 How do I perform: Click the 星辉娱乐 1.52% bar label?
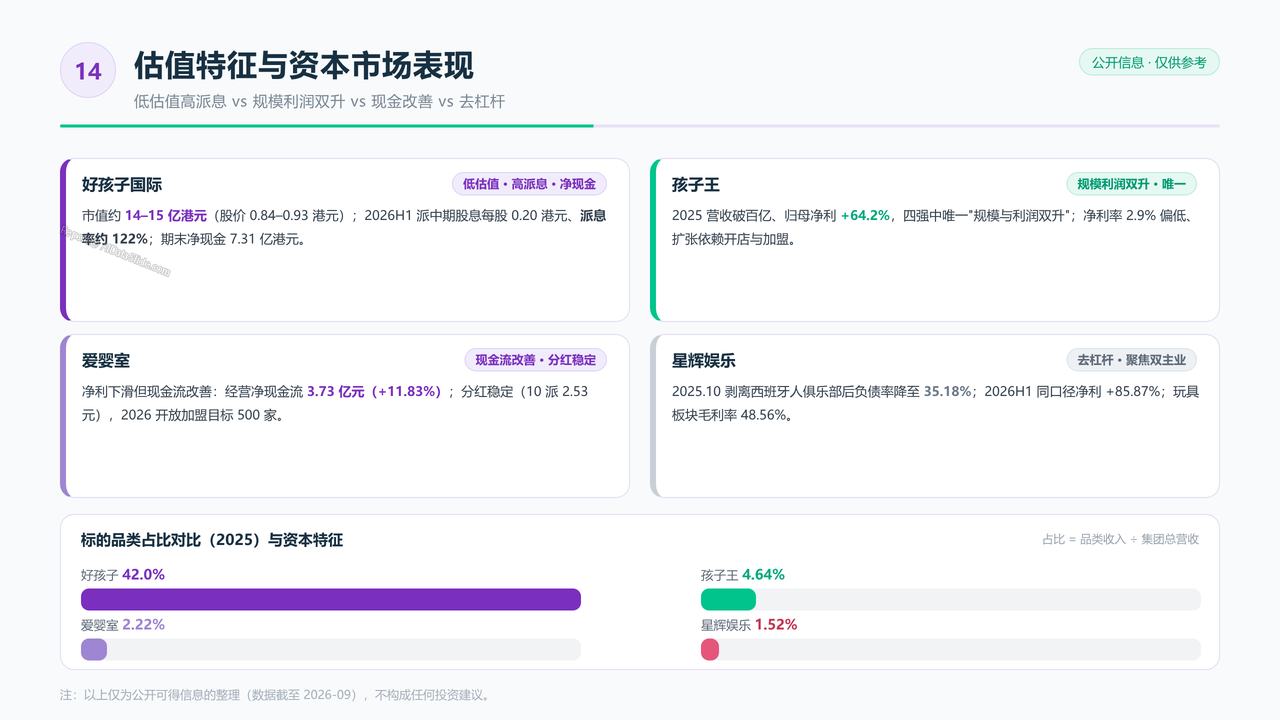(x=749, y=625)
